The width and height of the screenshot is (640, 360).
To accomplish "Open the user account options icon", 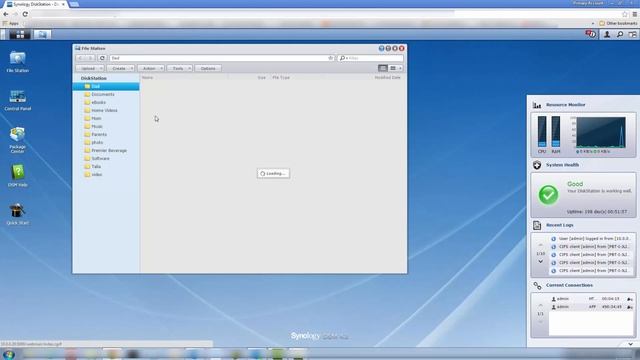I will (x=607, y=34).
